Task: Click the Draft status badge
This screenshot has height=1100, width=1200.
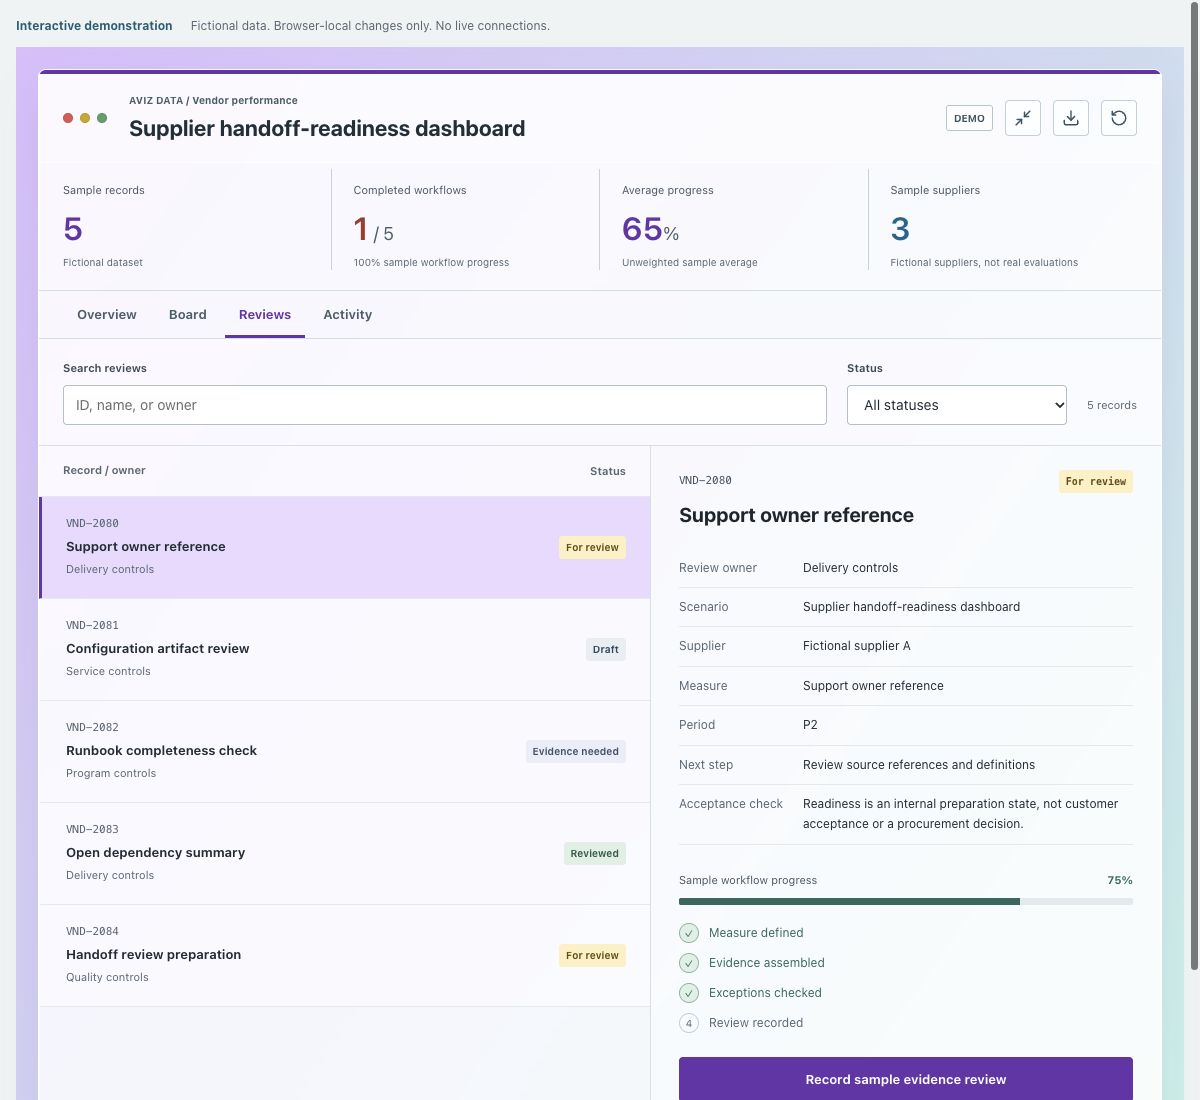Action: pos(606,649)
